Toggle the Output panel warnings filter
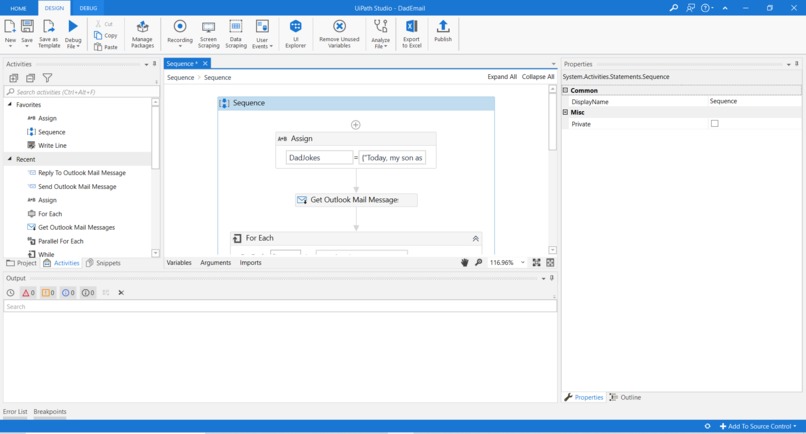The height and width of the screenshot is (434, 806). (48, 293)
